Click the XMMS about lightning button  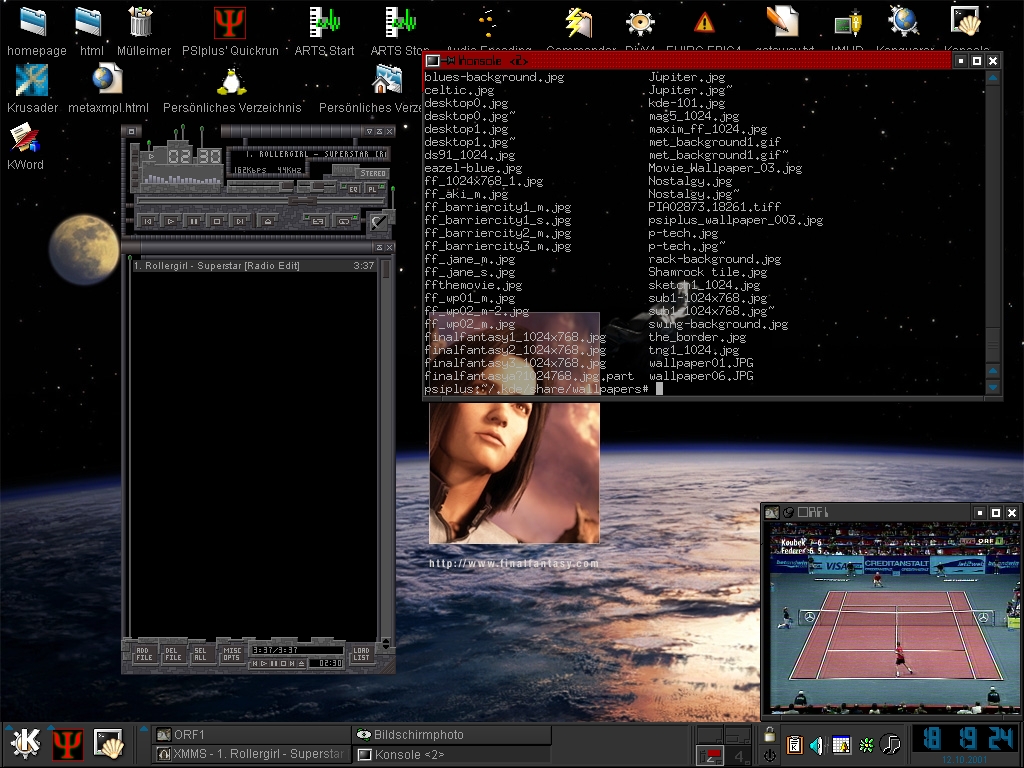click(378, 222)
